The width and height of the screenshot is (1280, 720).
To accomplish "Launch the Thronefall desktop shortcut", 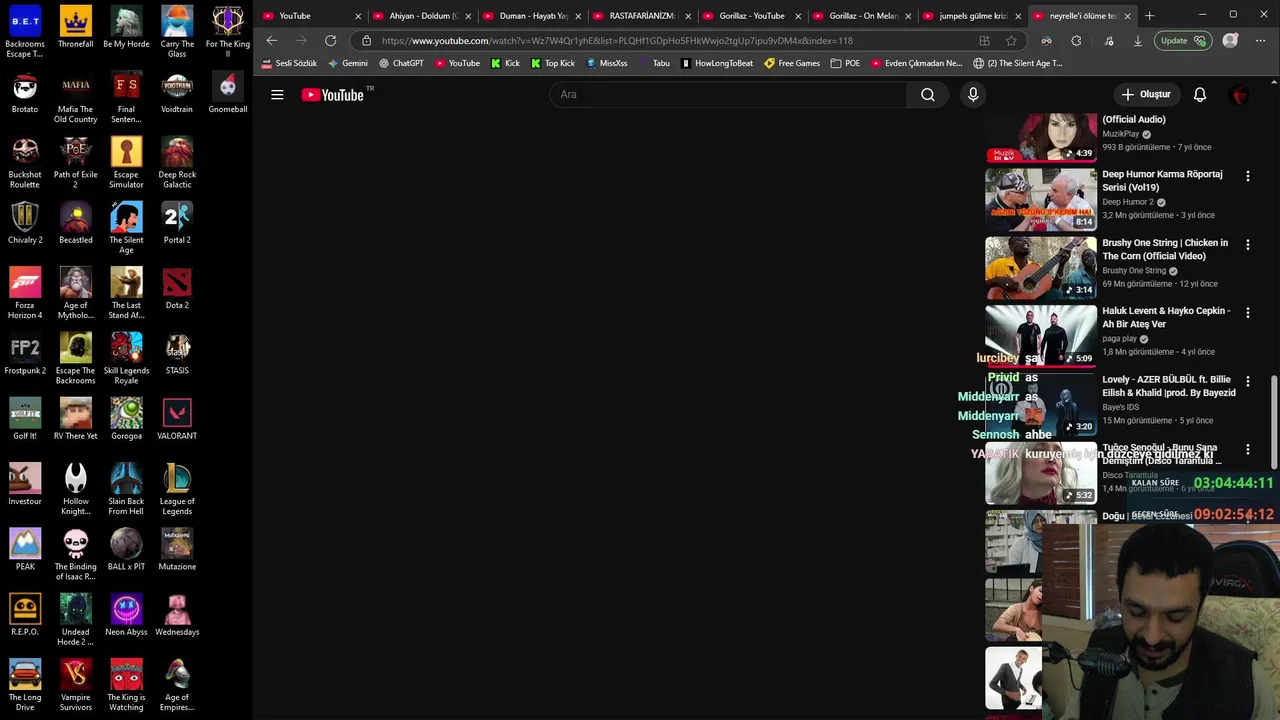I will click(x=76, y=27).
